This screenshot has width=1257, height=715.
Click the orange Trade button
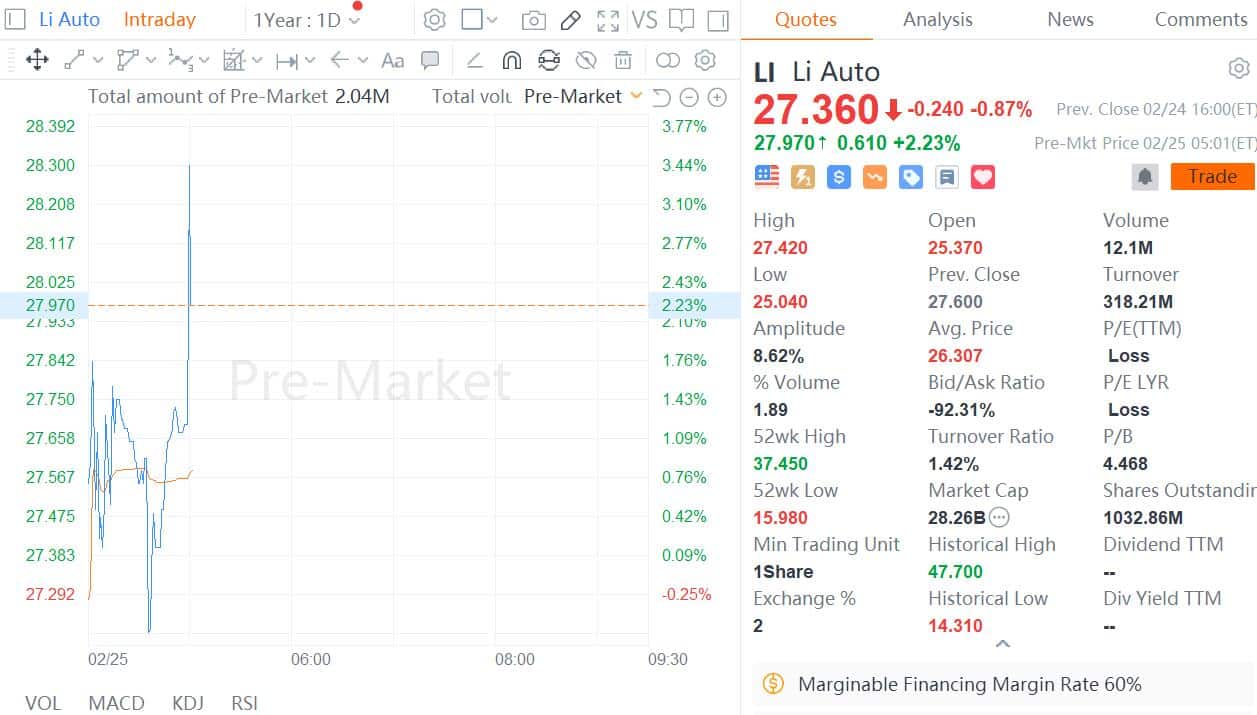tap(1211, 176)
